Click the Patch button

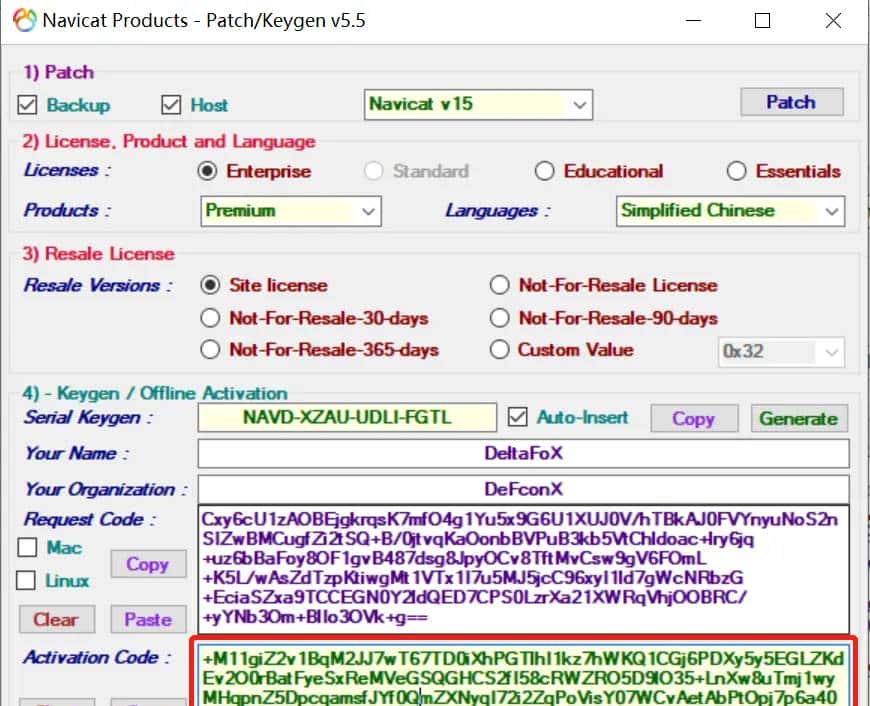pos(791,101)
